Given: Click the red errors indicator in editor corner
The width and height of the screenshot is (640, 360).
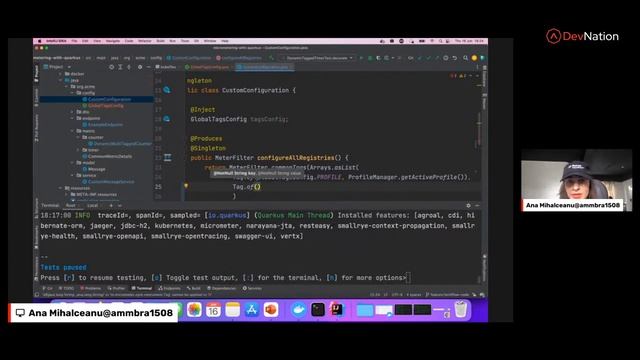Looking at the screenshot, I should click(x=453, y=76).
